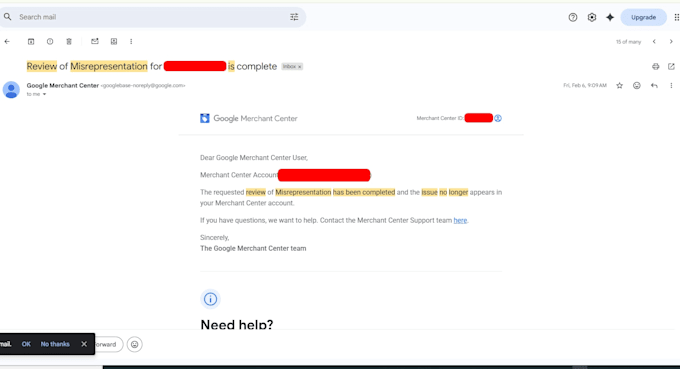
Task: Reply to the email with the arrow icon
Action: (x=654, y=85)
